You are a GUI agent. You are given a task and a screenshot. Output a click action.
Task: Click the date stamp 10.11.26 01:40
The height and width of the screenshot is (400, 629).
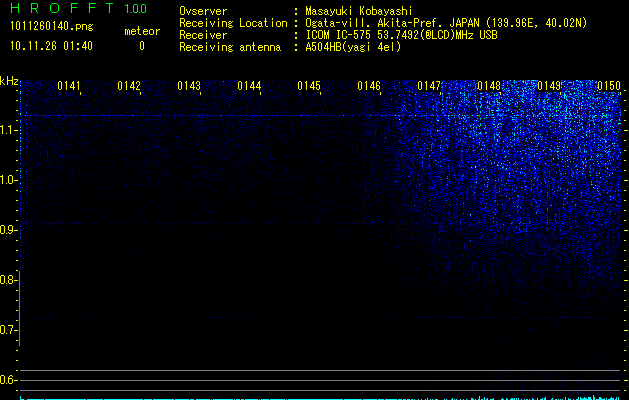click(51, 46)
